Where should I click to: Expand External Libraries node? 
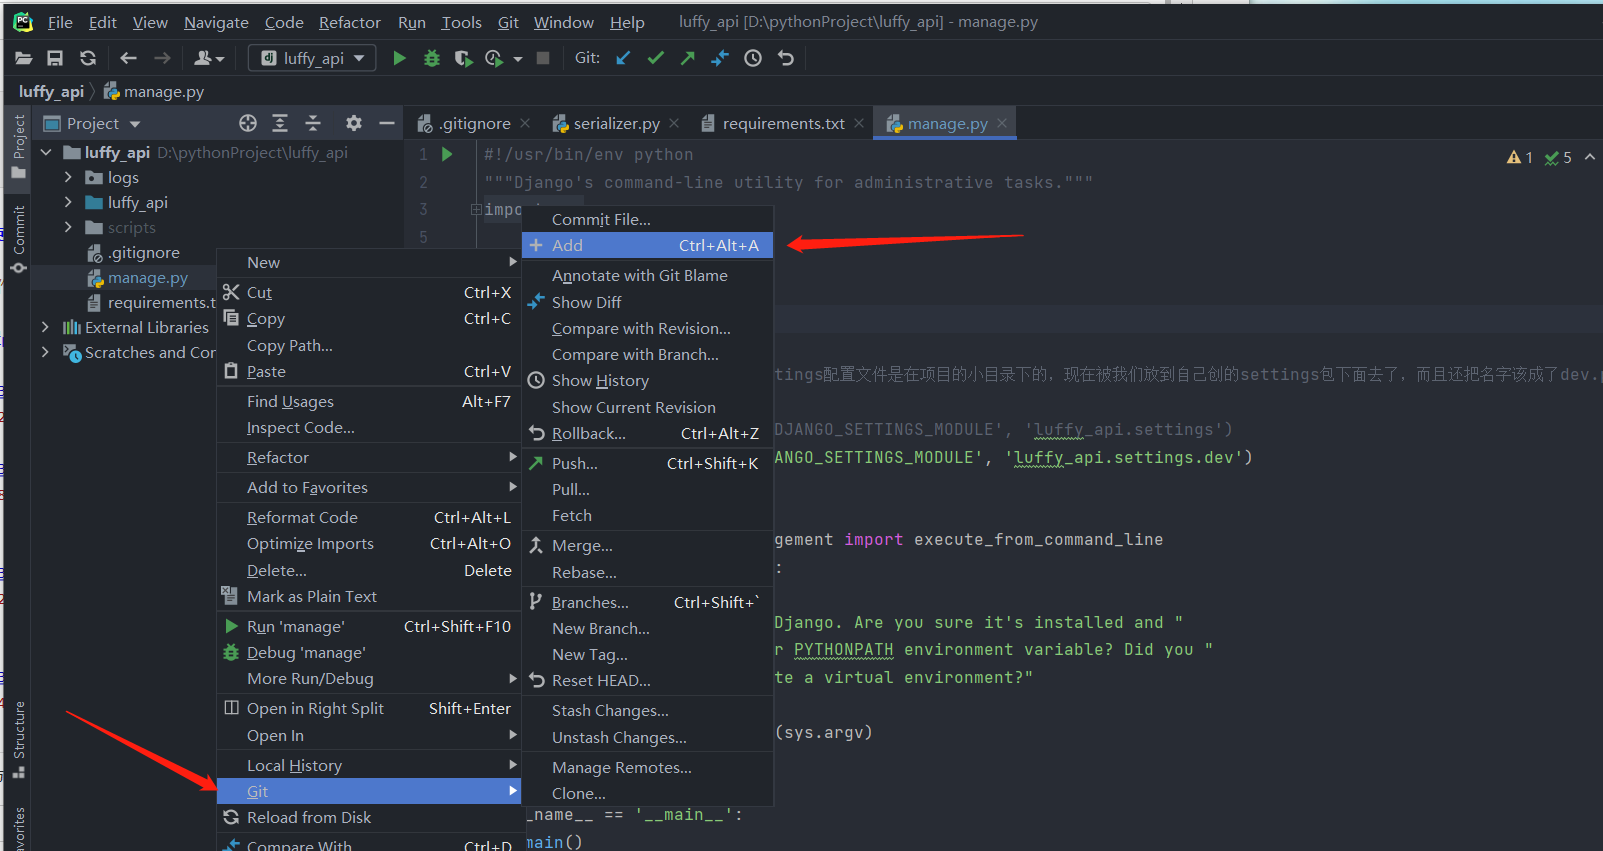coord(45,327)
